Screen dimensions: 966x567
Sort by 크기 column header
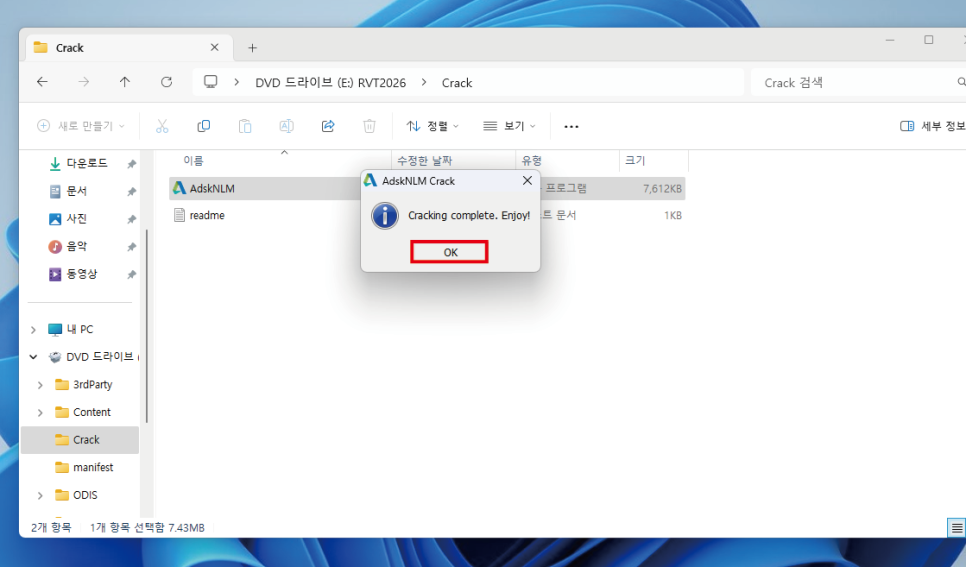635,161
